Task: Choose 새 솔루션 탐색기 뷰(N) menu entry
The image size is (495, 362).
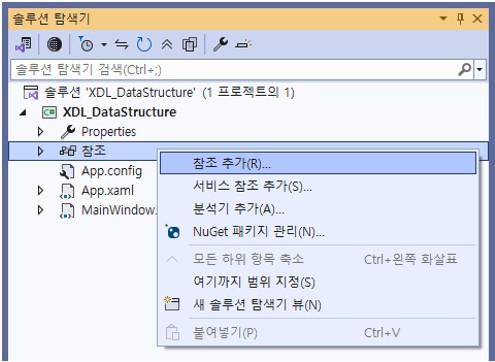Action: [318, 305]
